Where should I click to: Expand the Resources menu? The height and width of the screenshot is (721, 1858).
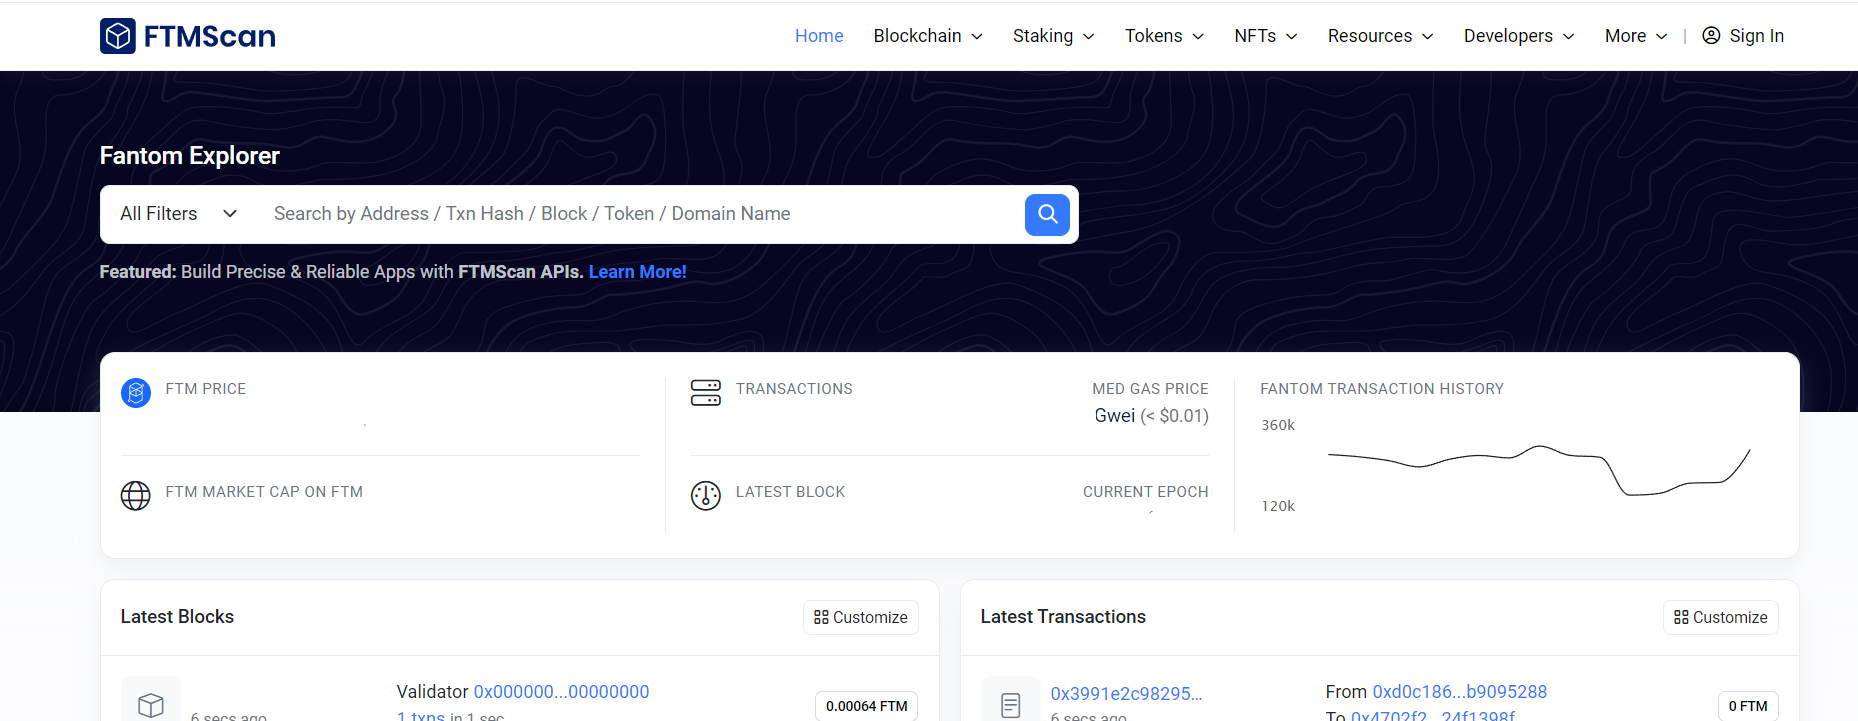pyautogui.click(x=1380, y=36)
